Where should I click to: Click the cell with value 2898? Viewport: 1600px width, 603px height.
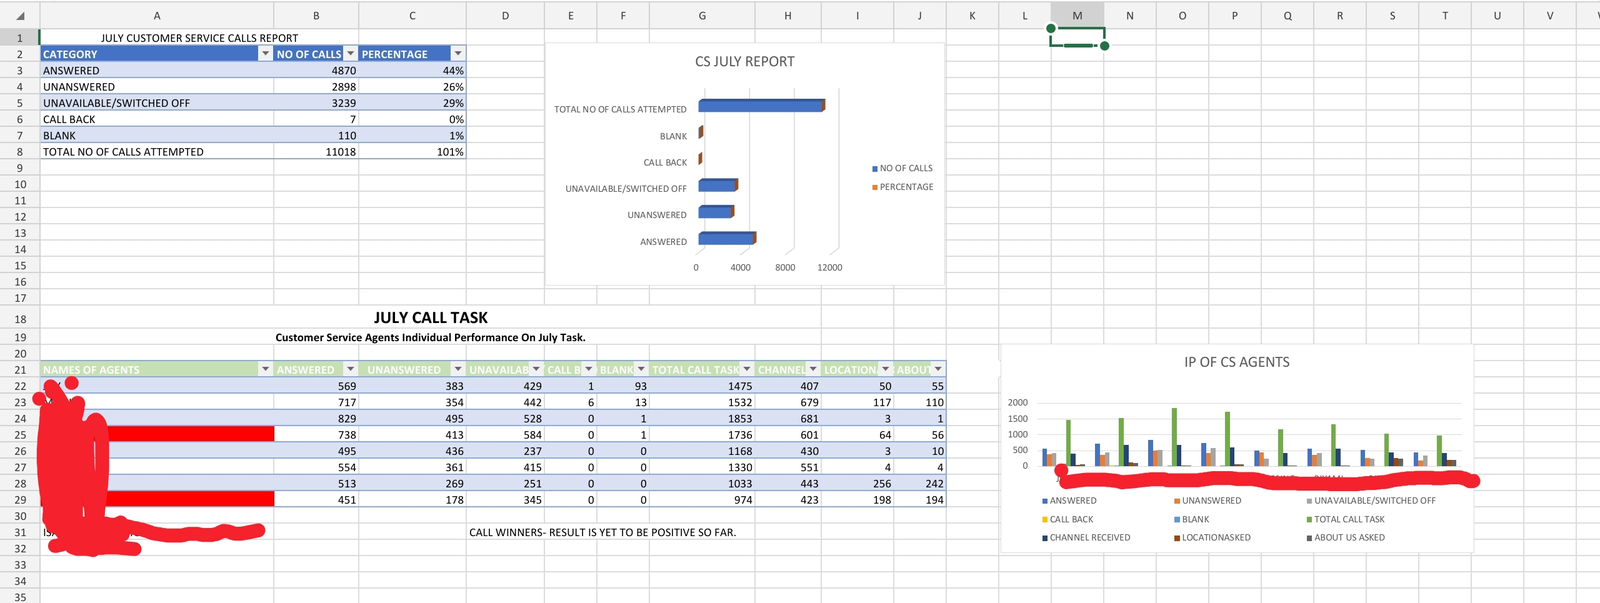316,87
